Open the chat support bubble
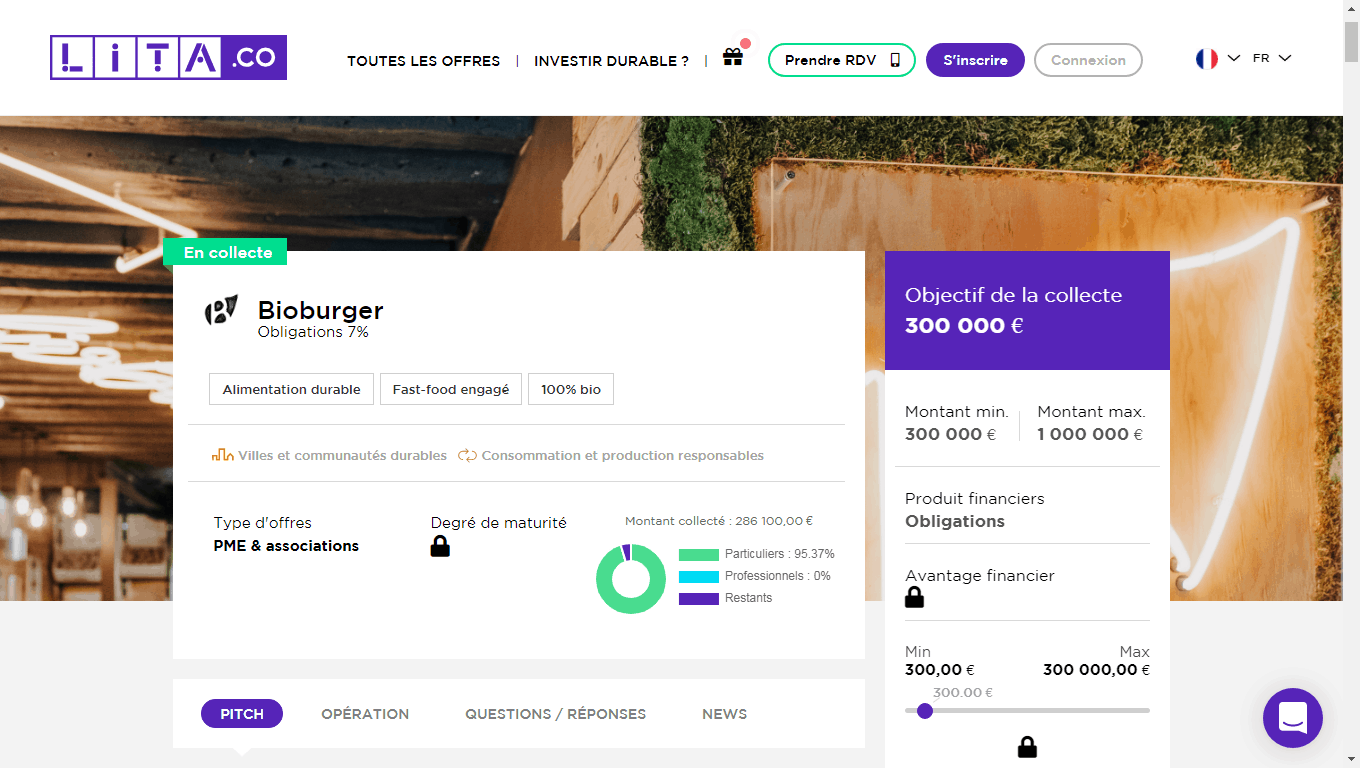The height and width of the screenshot is (768, 1360). [1293, 718]
